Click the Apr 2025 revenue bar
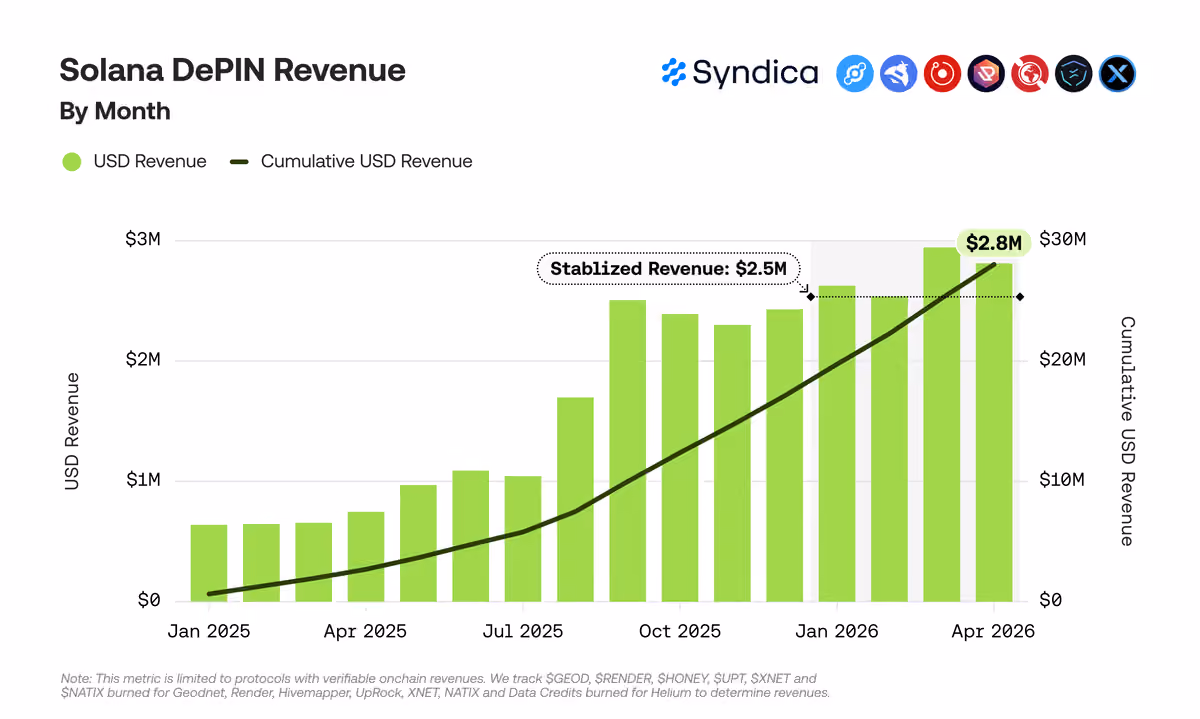 click(366, 556)
